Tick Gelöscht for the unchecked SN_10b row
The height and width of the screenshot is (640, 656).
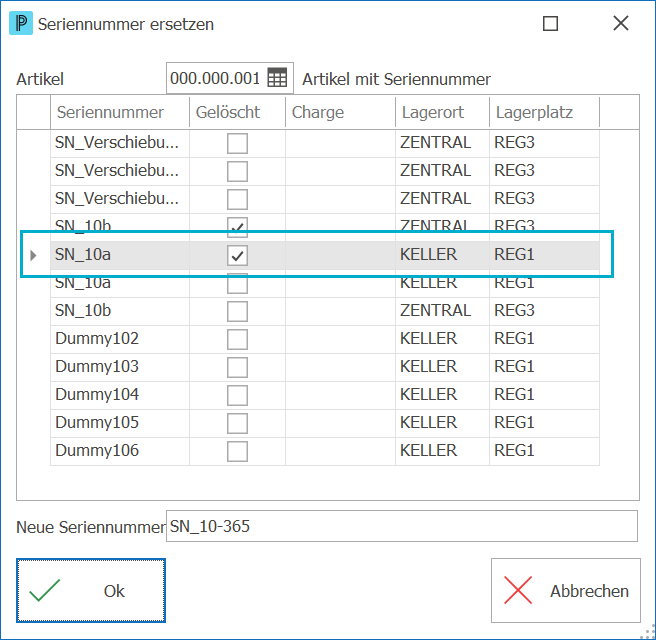point(237,311)
